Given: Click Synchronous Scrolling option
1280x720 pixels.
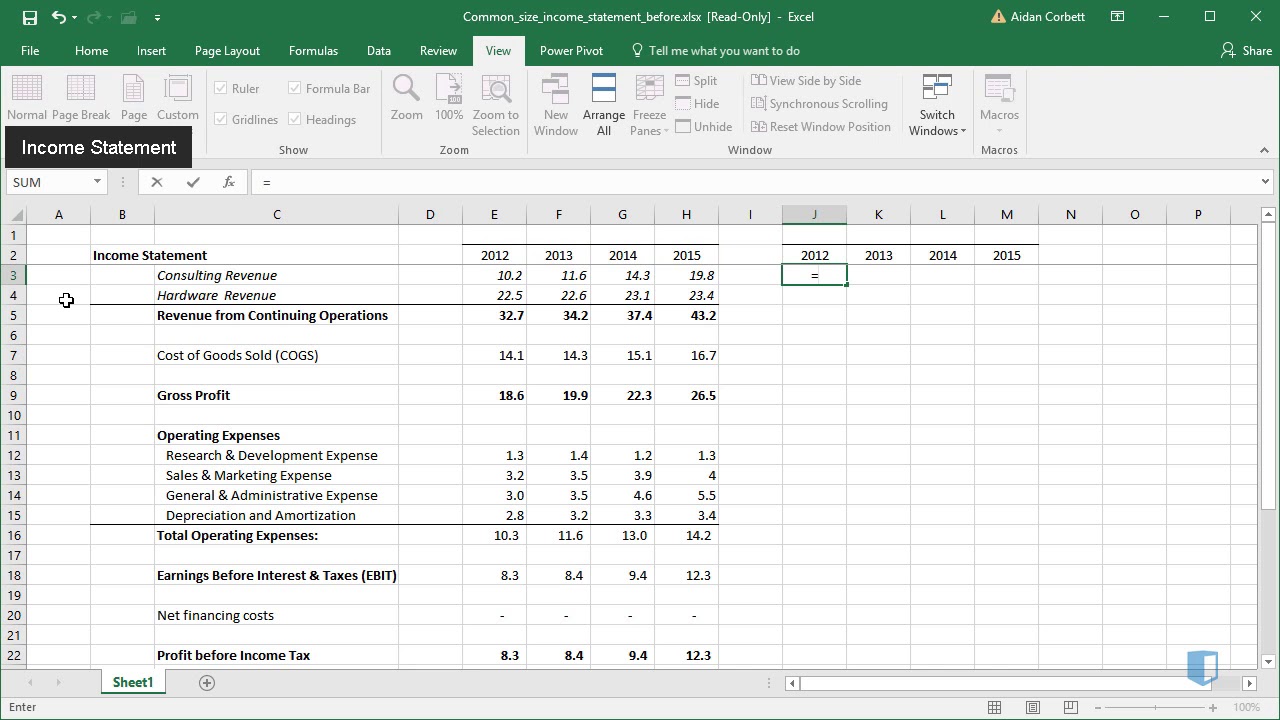Looking at the screenshot, I should click(x=819, y=104).
